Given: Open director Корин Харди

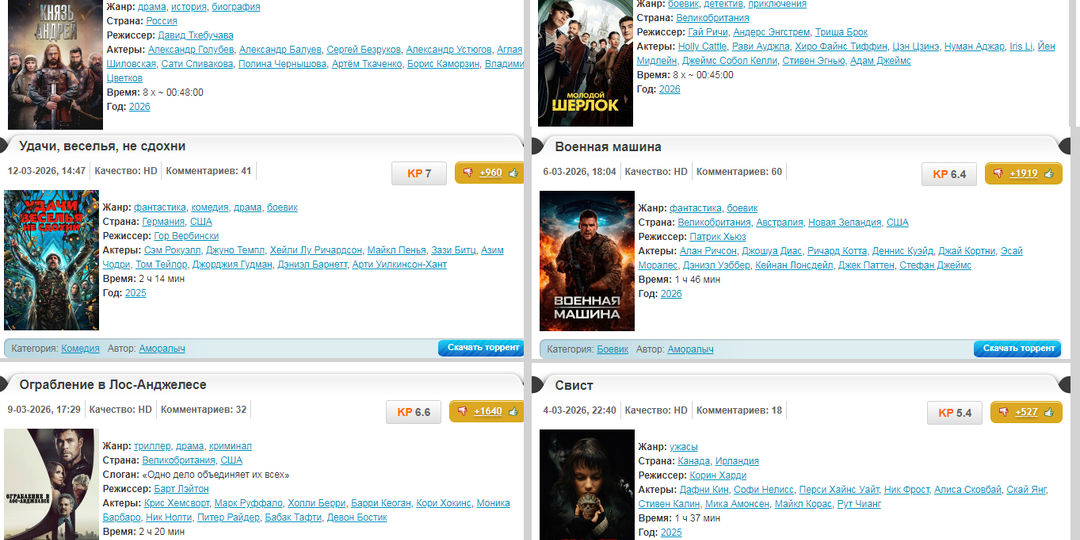Looking at the screenshot, I should point(718,475).
